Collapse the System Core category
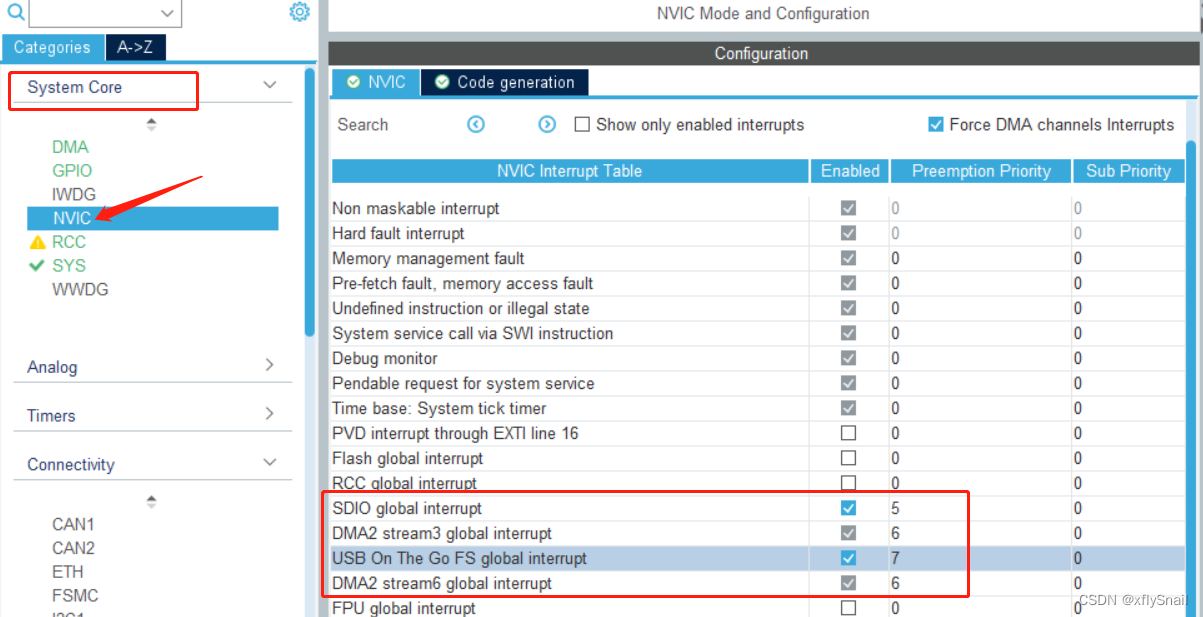This screenshot has height=617, width=1203. click(x=269, y=86)
